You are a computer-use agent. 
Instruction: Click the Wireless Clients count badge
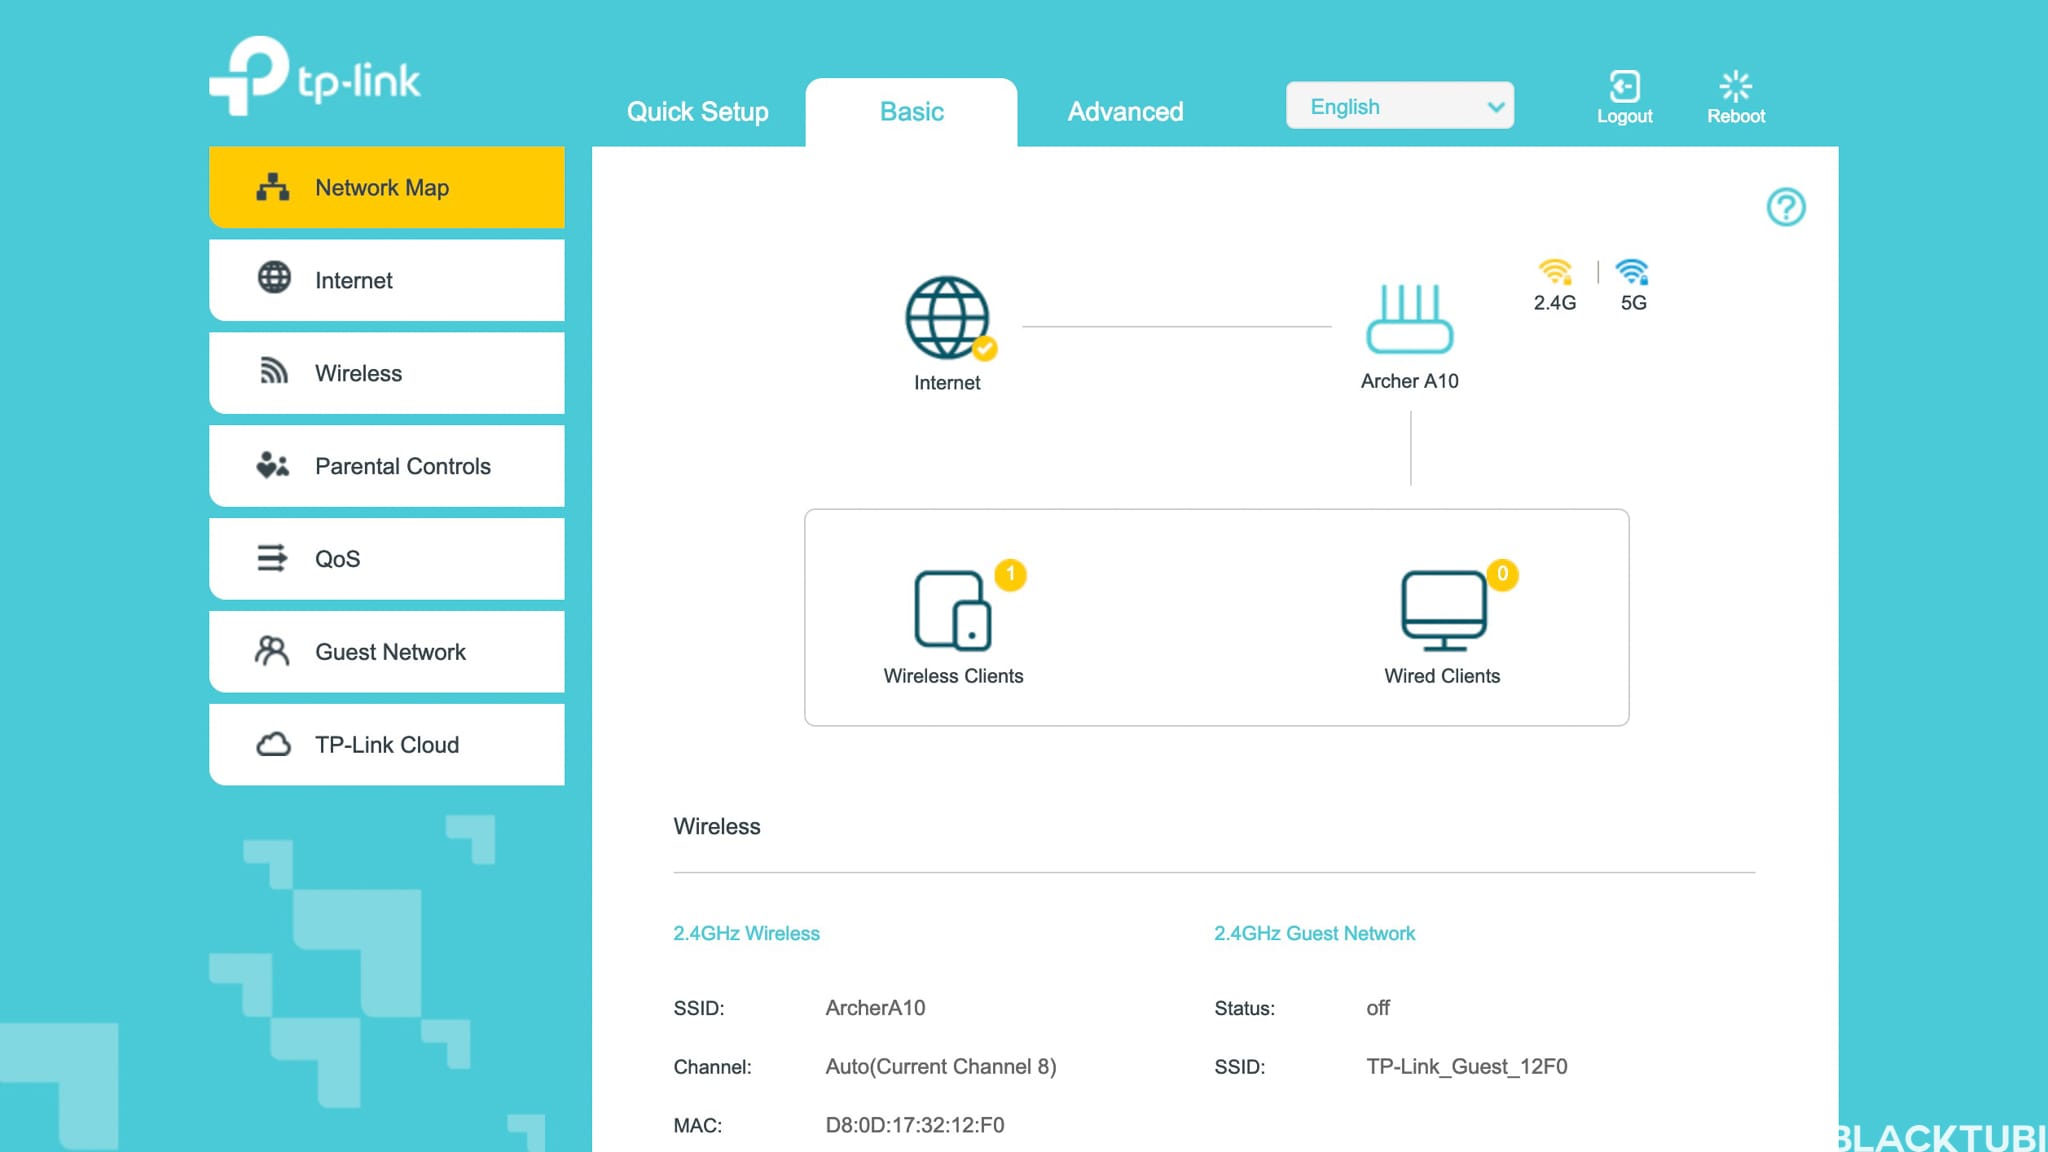click(x=1010, y=574)
